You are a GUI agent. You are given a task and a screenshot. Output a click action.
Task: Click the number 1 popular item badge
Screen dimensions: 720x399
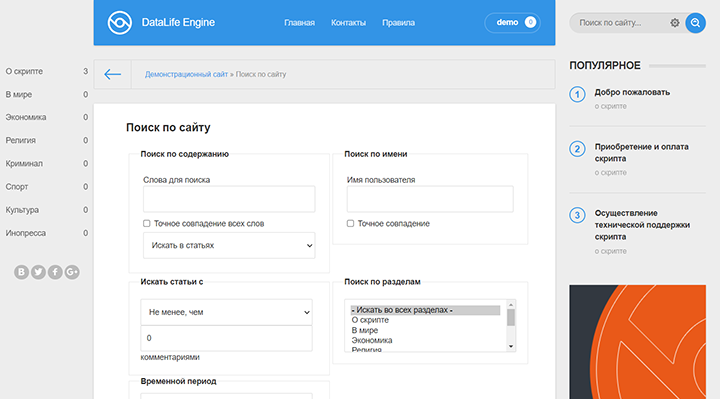point(577,95)
